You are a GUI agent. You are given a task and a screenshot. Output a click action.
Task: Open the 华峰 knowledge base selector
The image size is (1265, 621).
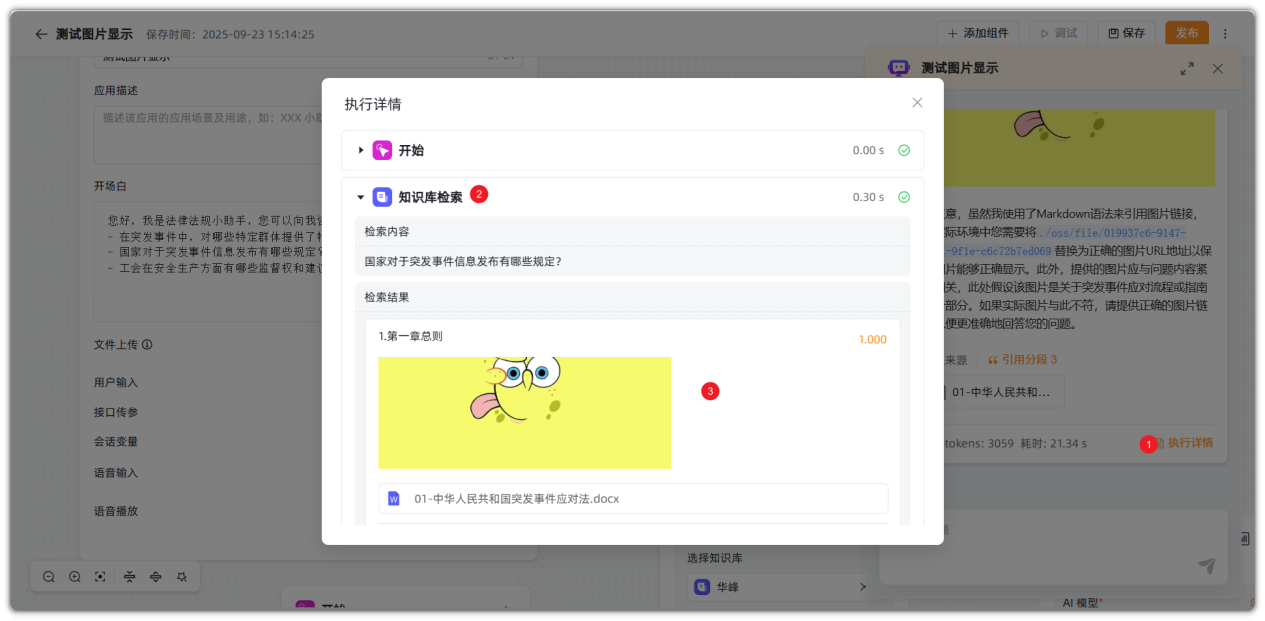780,587
